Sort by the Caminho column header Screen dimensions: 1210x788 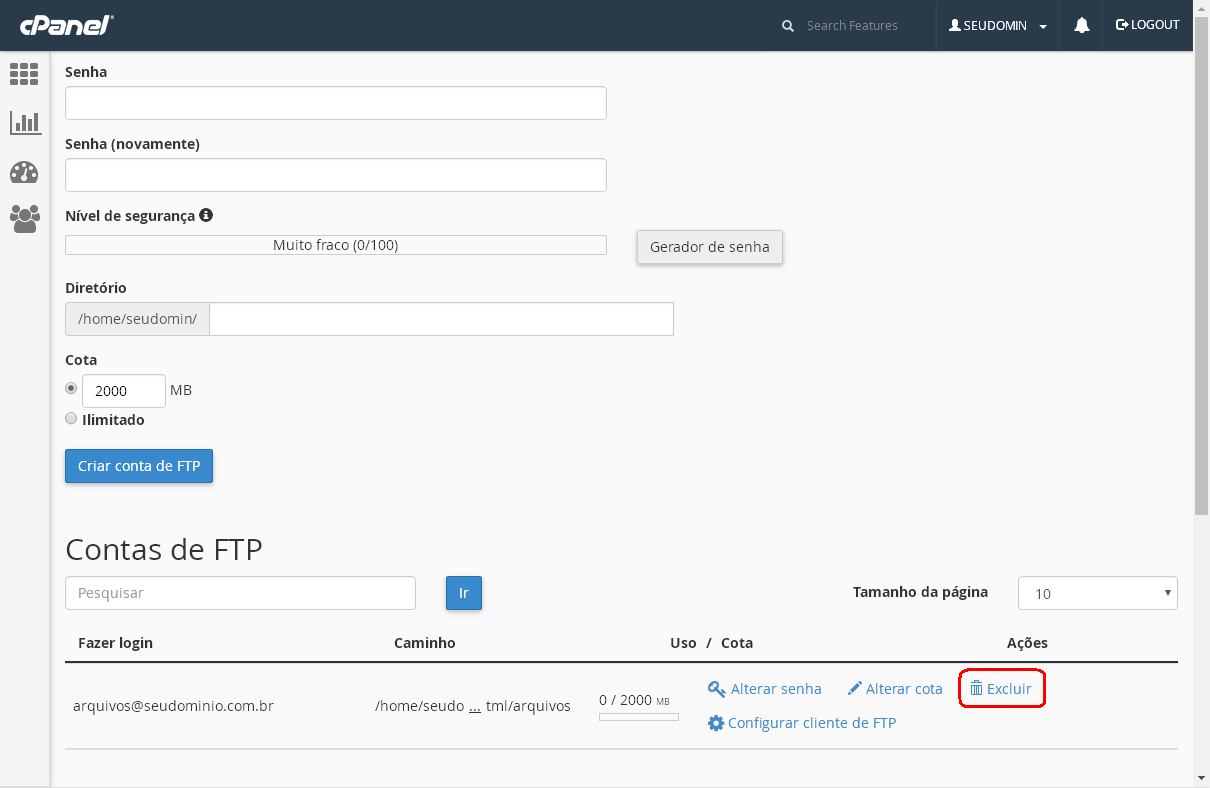[424, 643]
